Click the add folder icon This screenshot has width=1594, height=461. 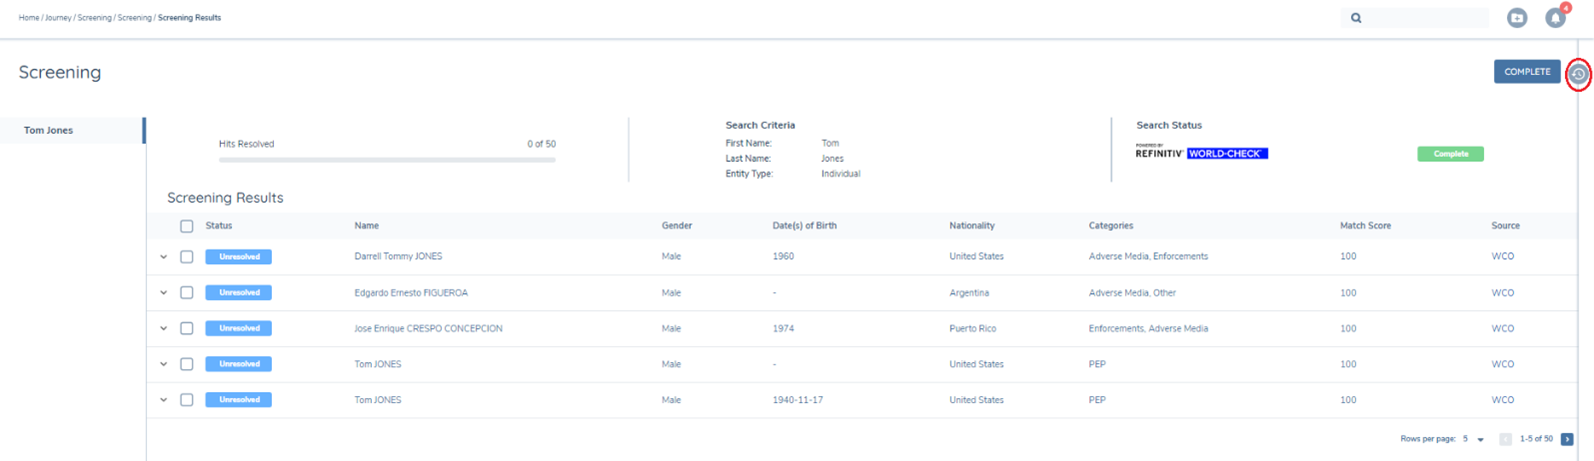pyautogui.click(x=1517, y=18)
